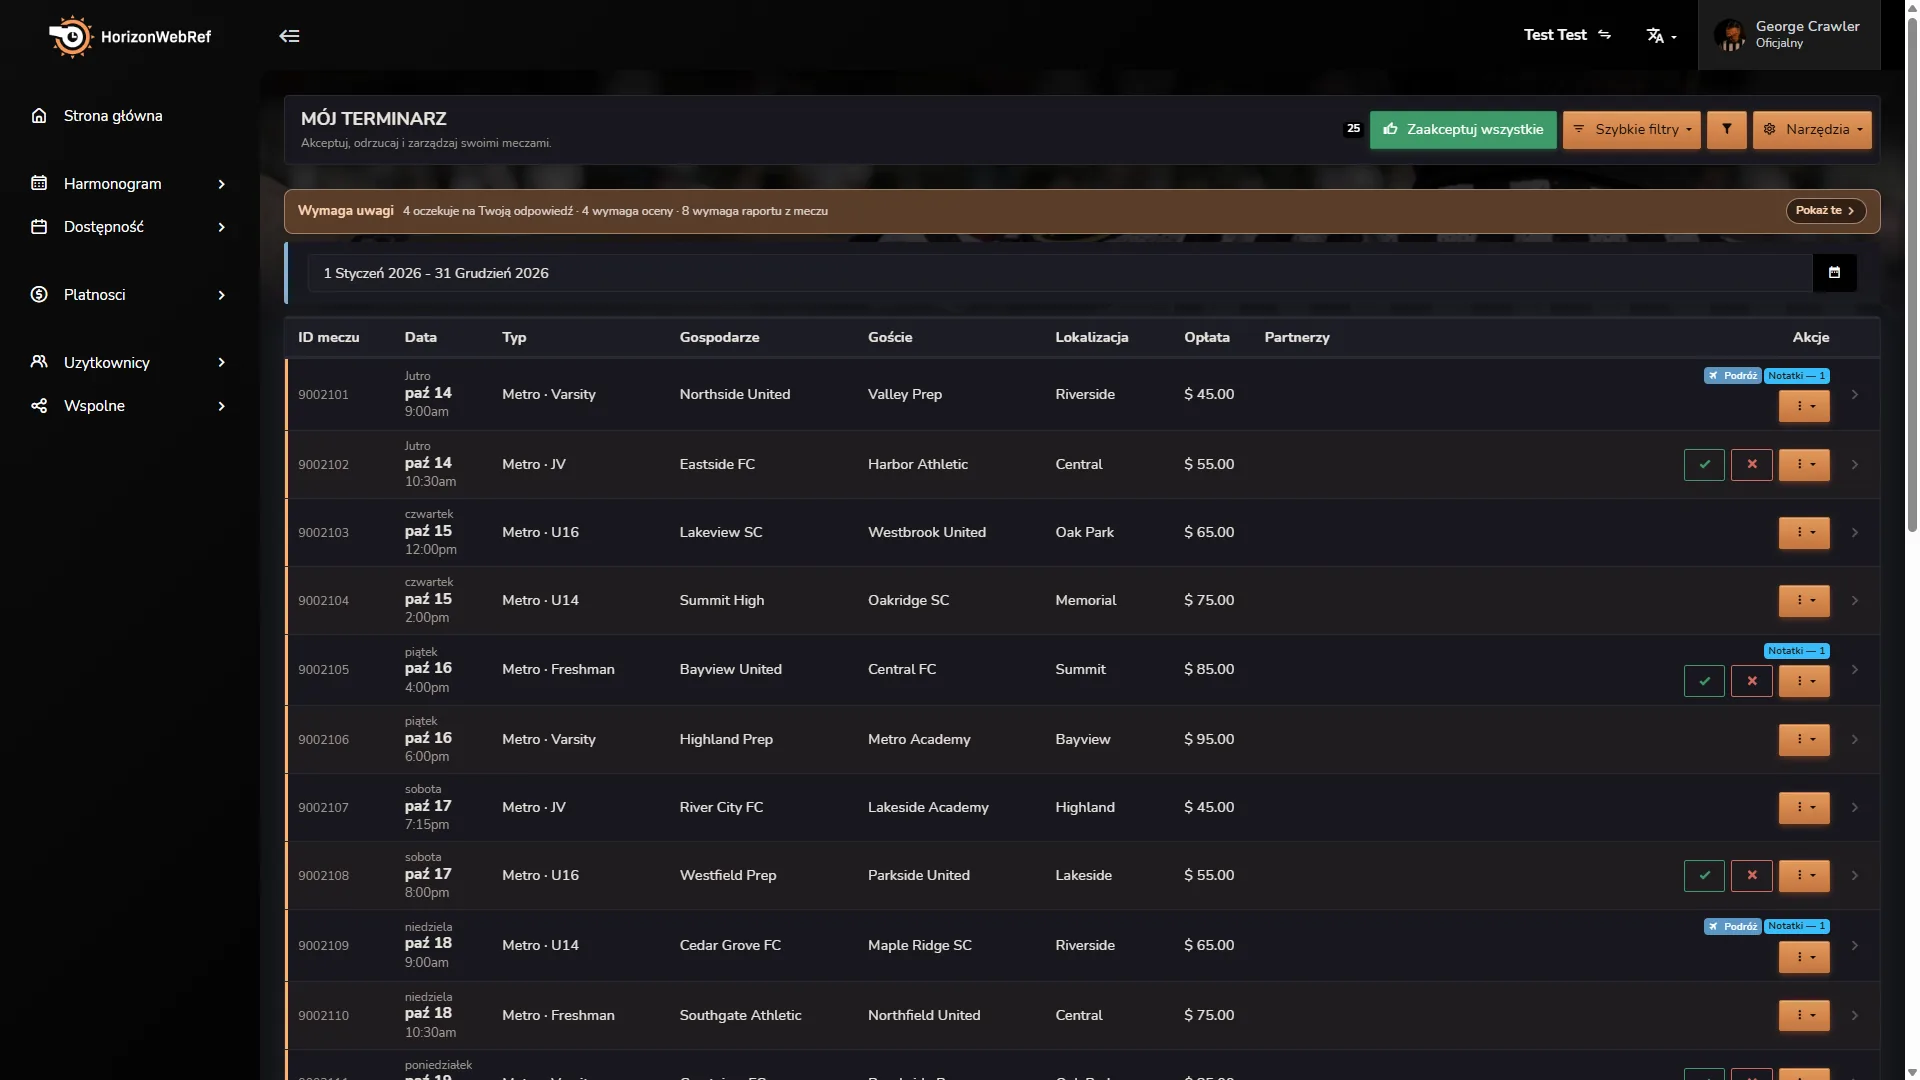Screen dimensions: 1920x1080
Task: Expand Uzytkownicy sidebar menu
Action: (130, 363)
